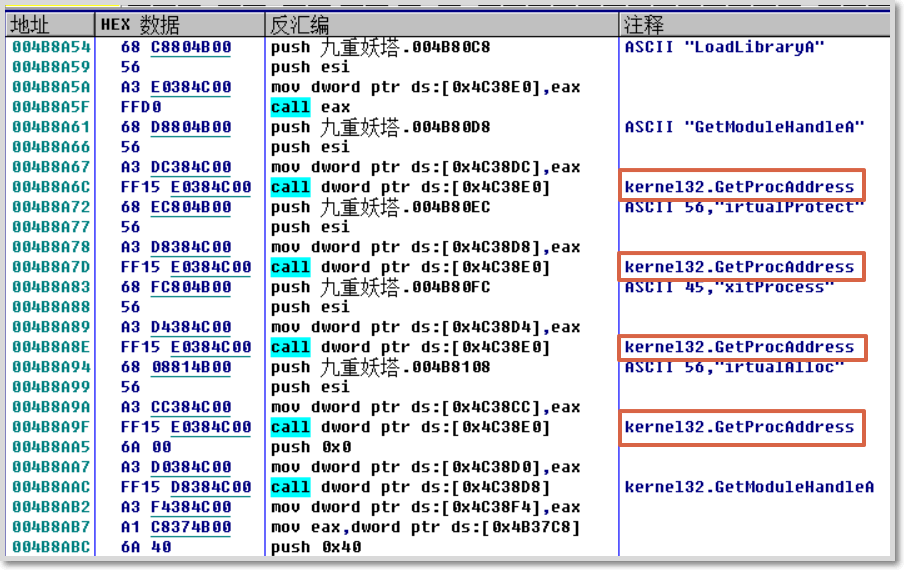Image resolution: width=904 pixels, height=570 pixels.
Task: Select address 004B8A66
Action: [51, 147]
